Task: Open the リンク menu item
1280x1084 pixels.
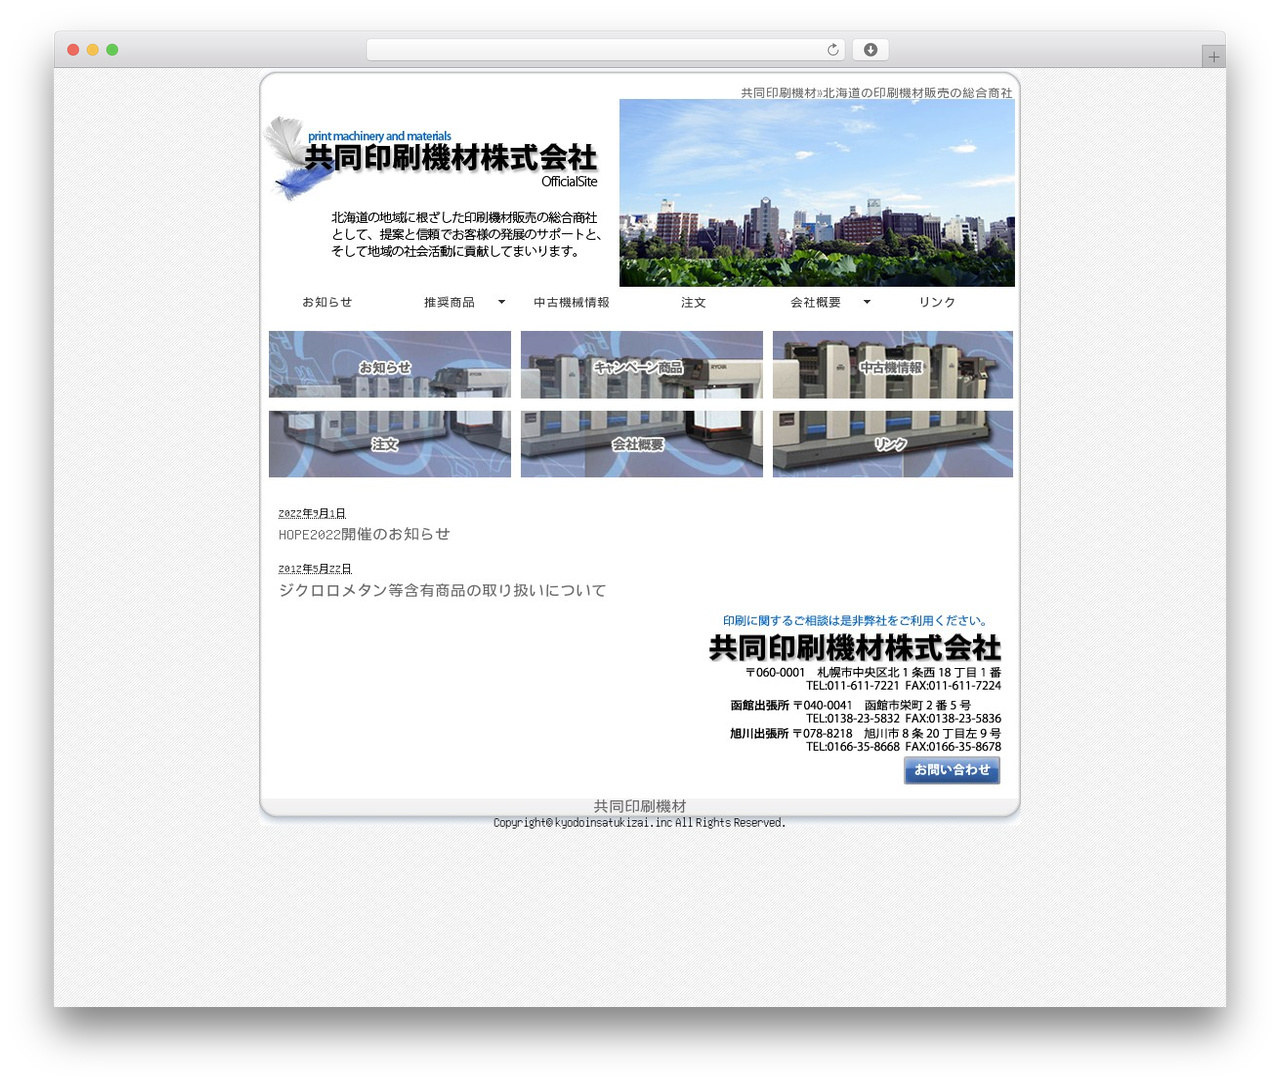Action: [x=937, y=302]
